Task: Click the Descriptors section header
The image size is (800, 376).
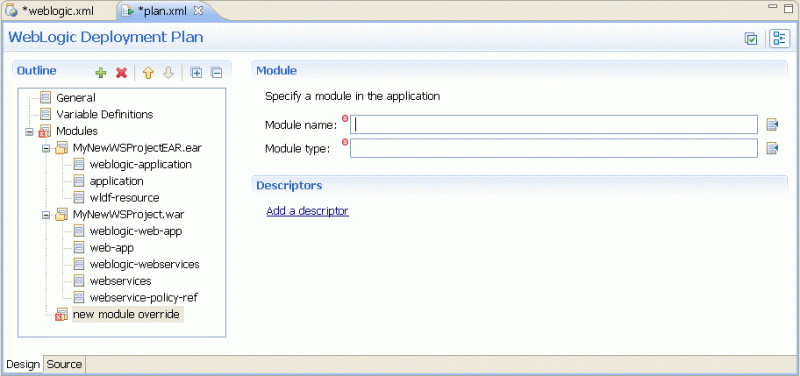Action: pos(289,185)
